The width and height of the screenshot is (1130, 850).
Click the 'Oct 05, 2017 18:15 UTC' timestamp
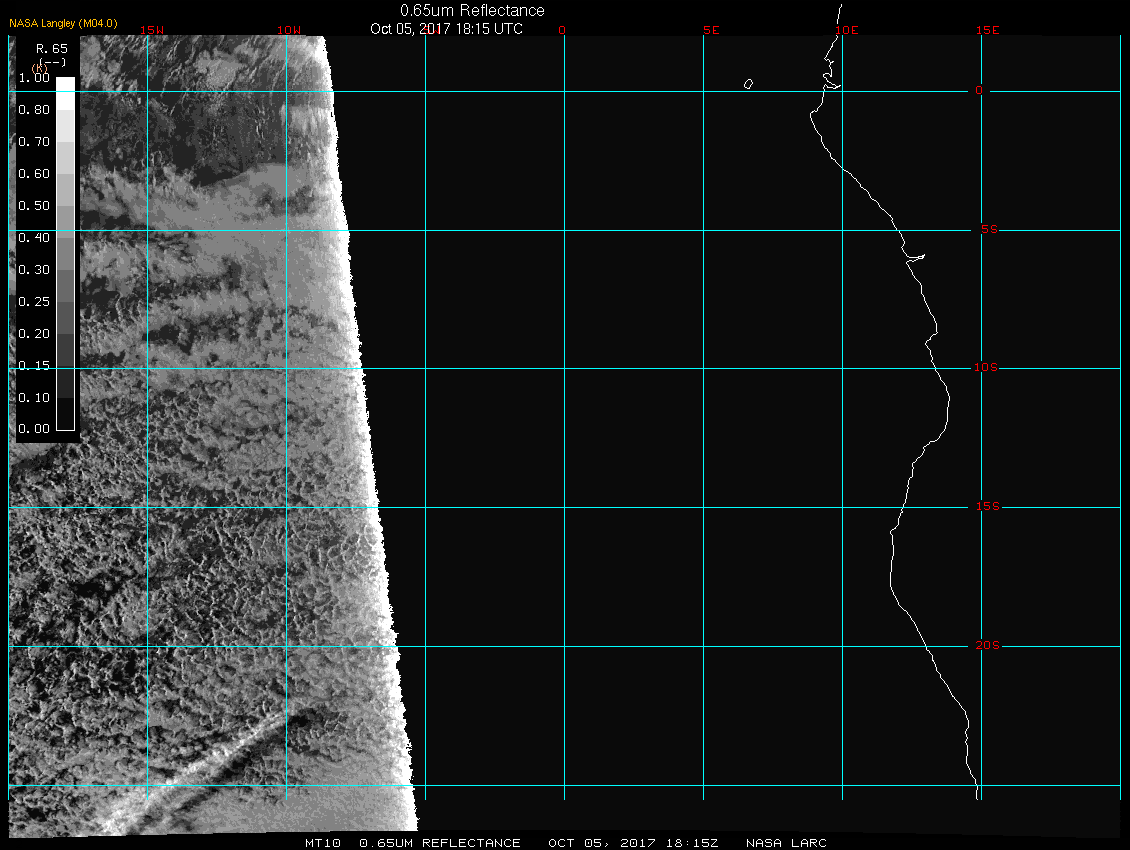(x=446, y=29)
